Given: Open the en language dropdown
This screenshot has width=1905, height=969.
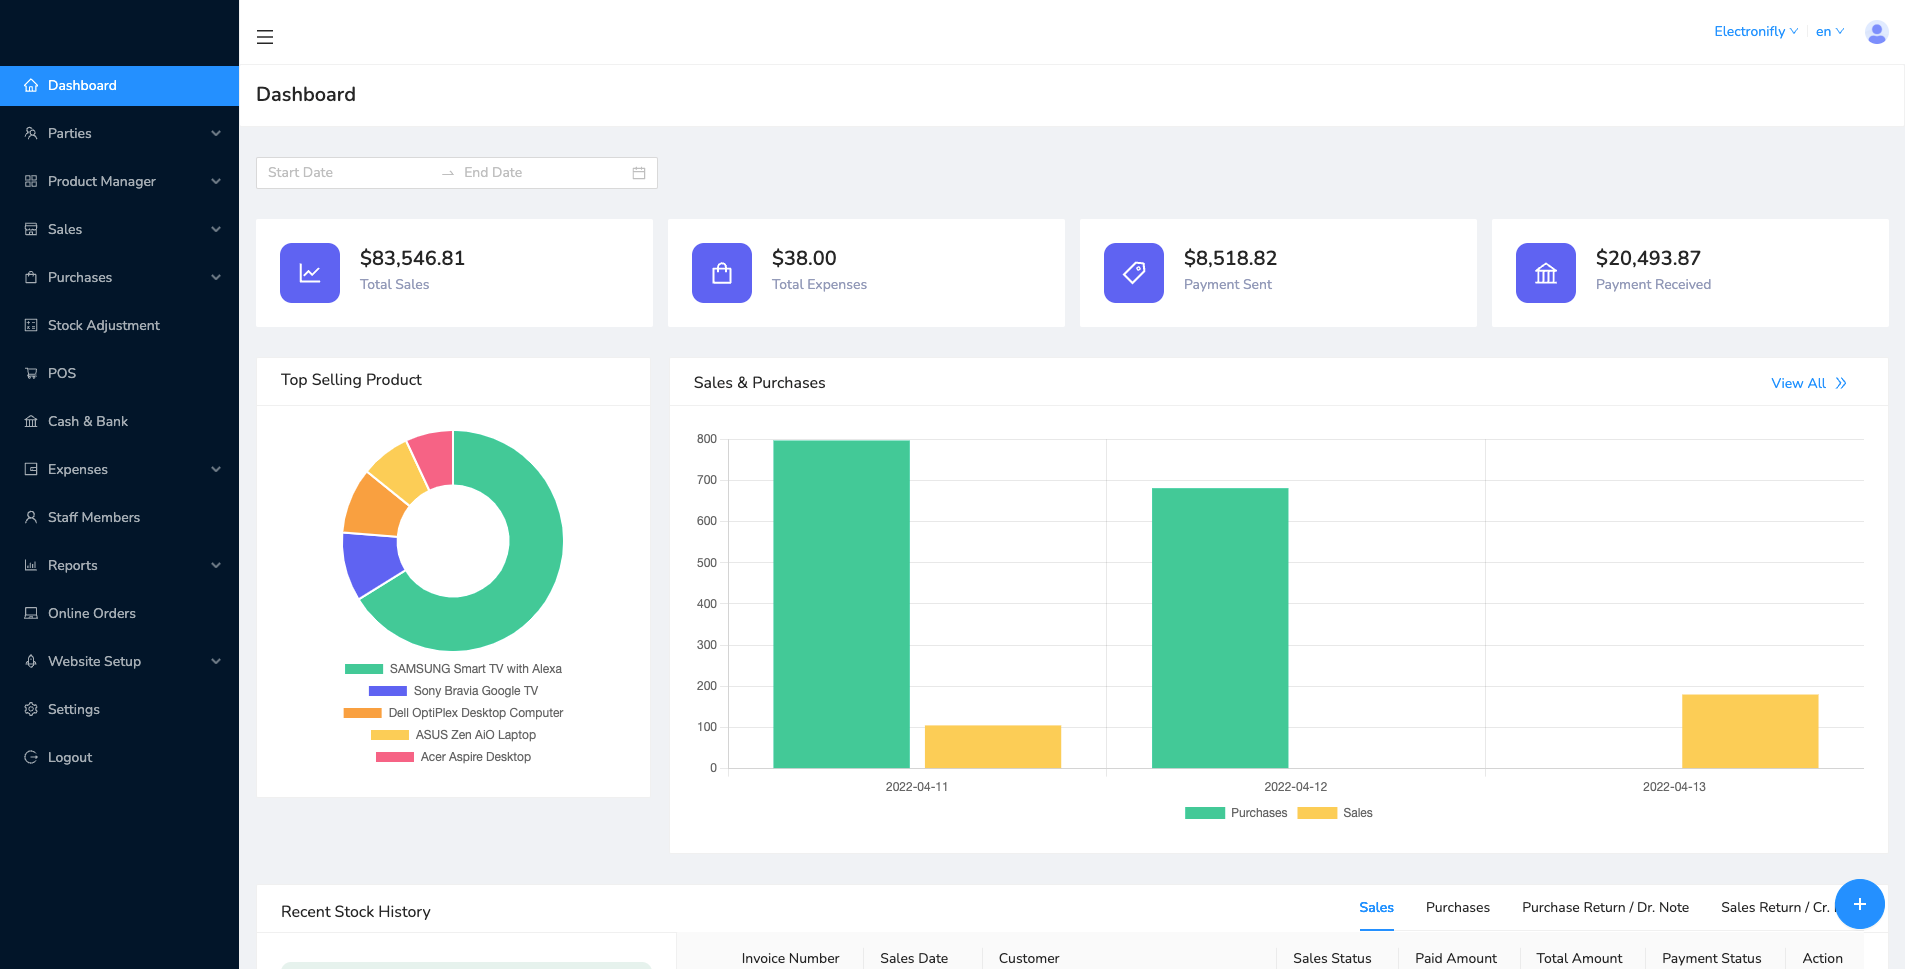Looking at the screenshot, I should pyautogui.click(x=1830, y=32).
